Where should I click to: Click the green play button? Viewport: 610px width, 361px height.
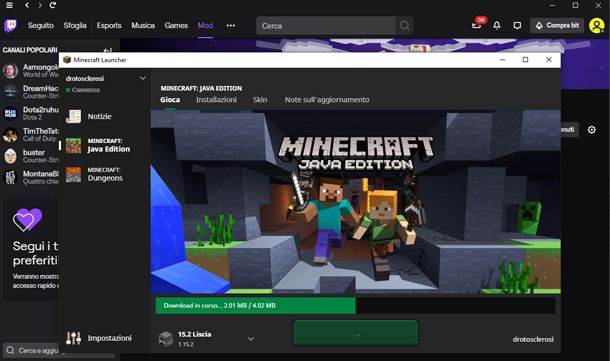coord(356,333)
